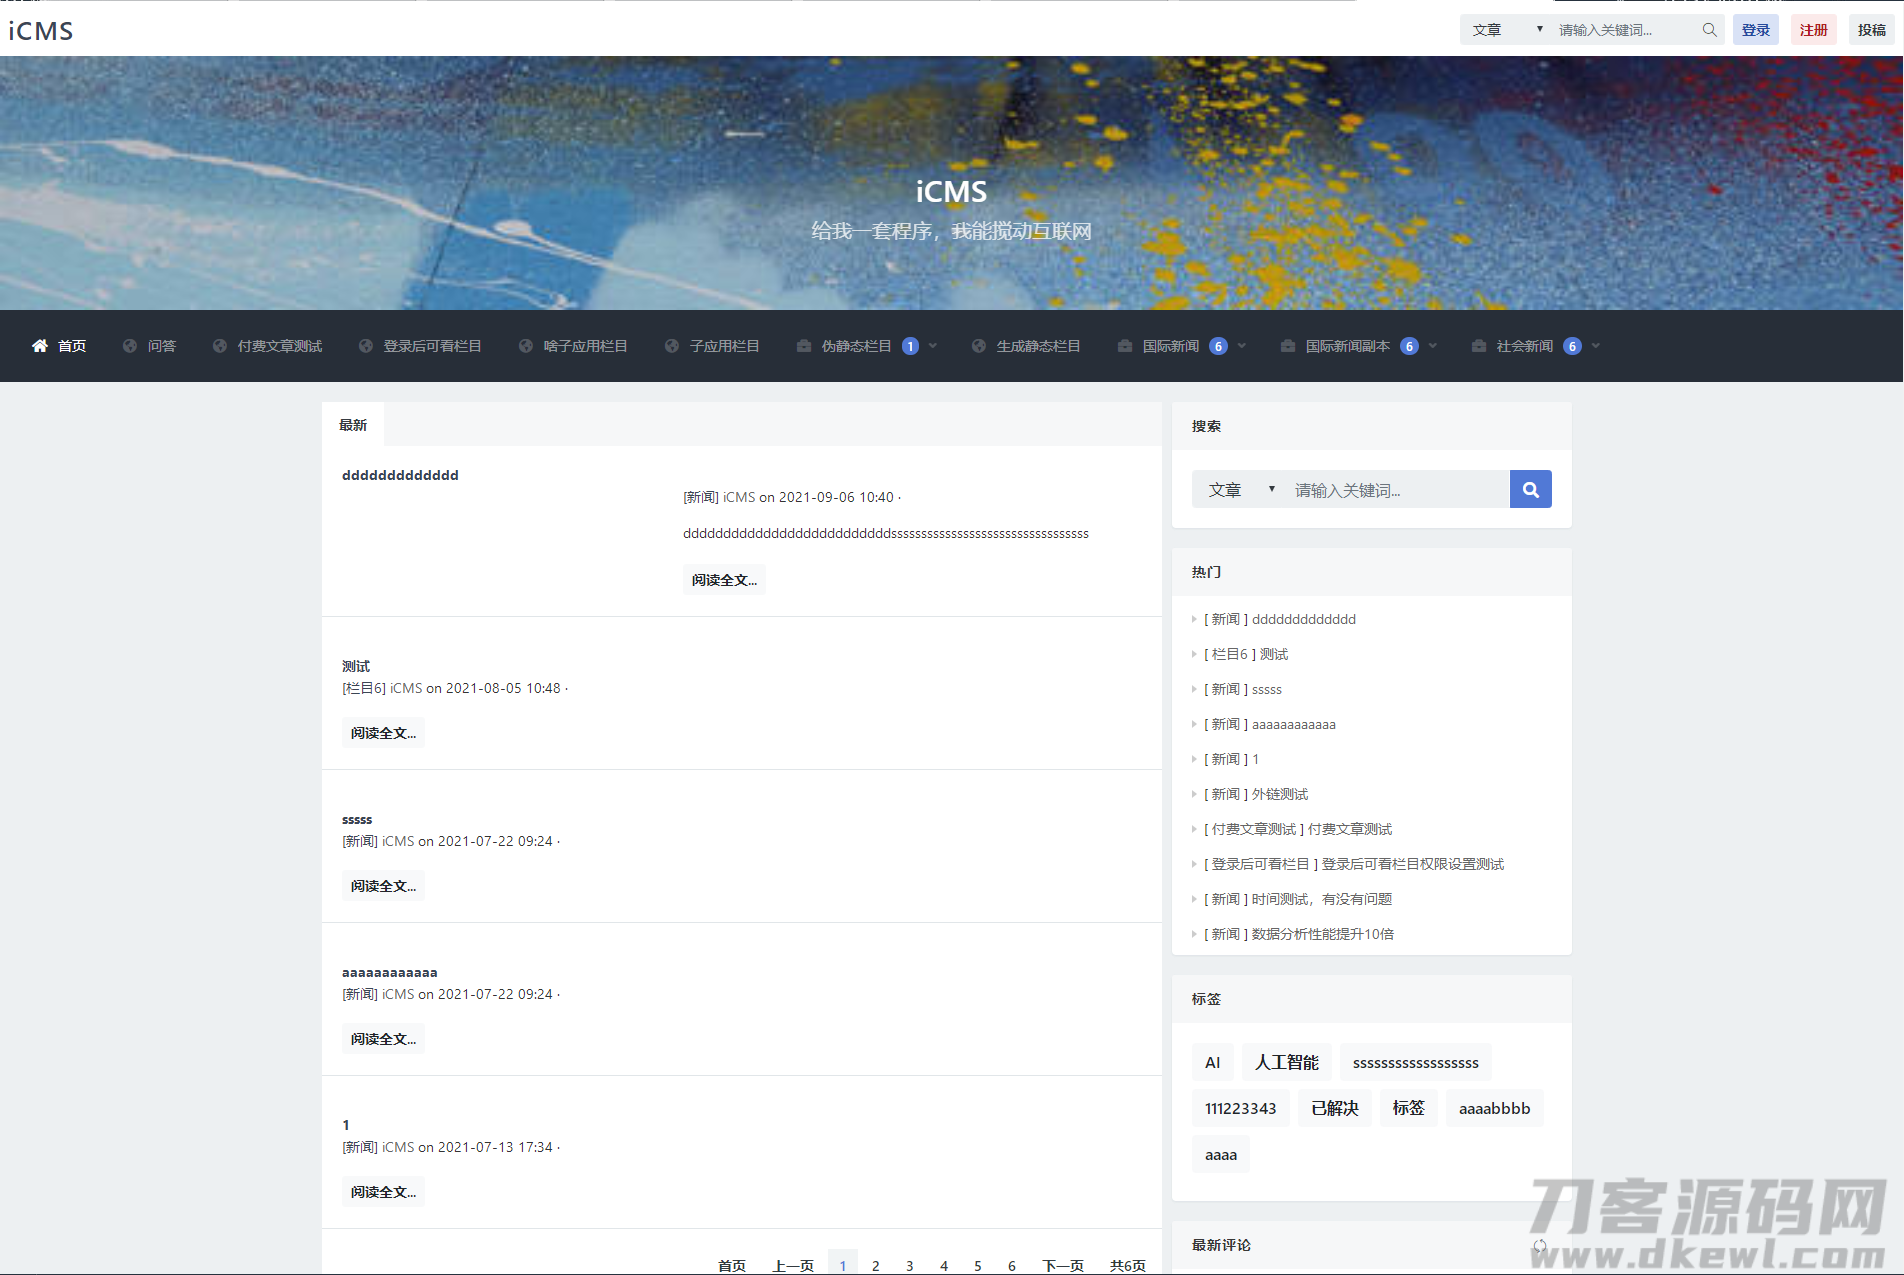Click the blue magnifier button in sidebar search

(1530, 489)
